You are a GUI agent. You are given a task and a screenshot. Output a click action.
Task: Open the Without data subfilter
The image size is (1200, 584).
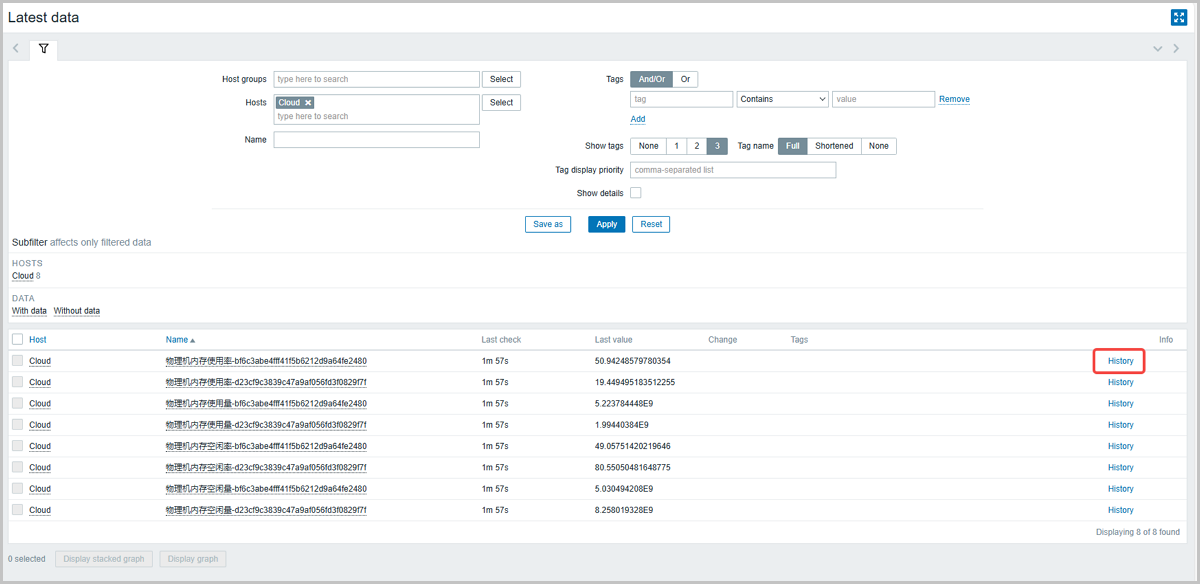point(76,310)
